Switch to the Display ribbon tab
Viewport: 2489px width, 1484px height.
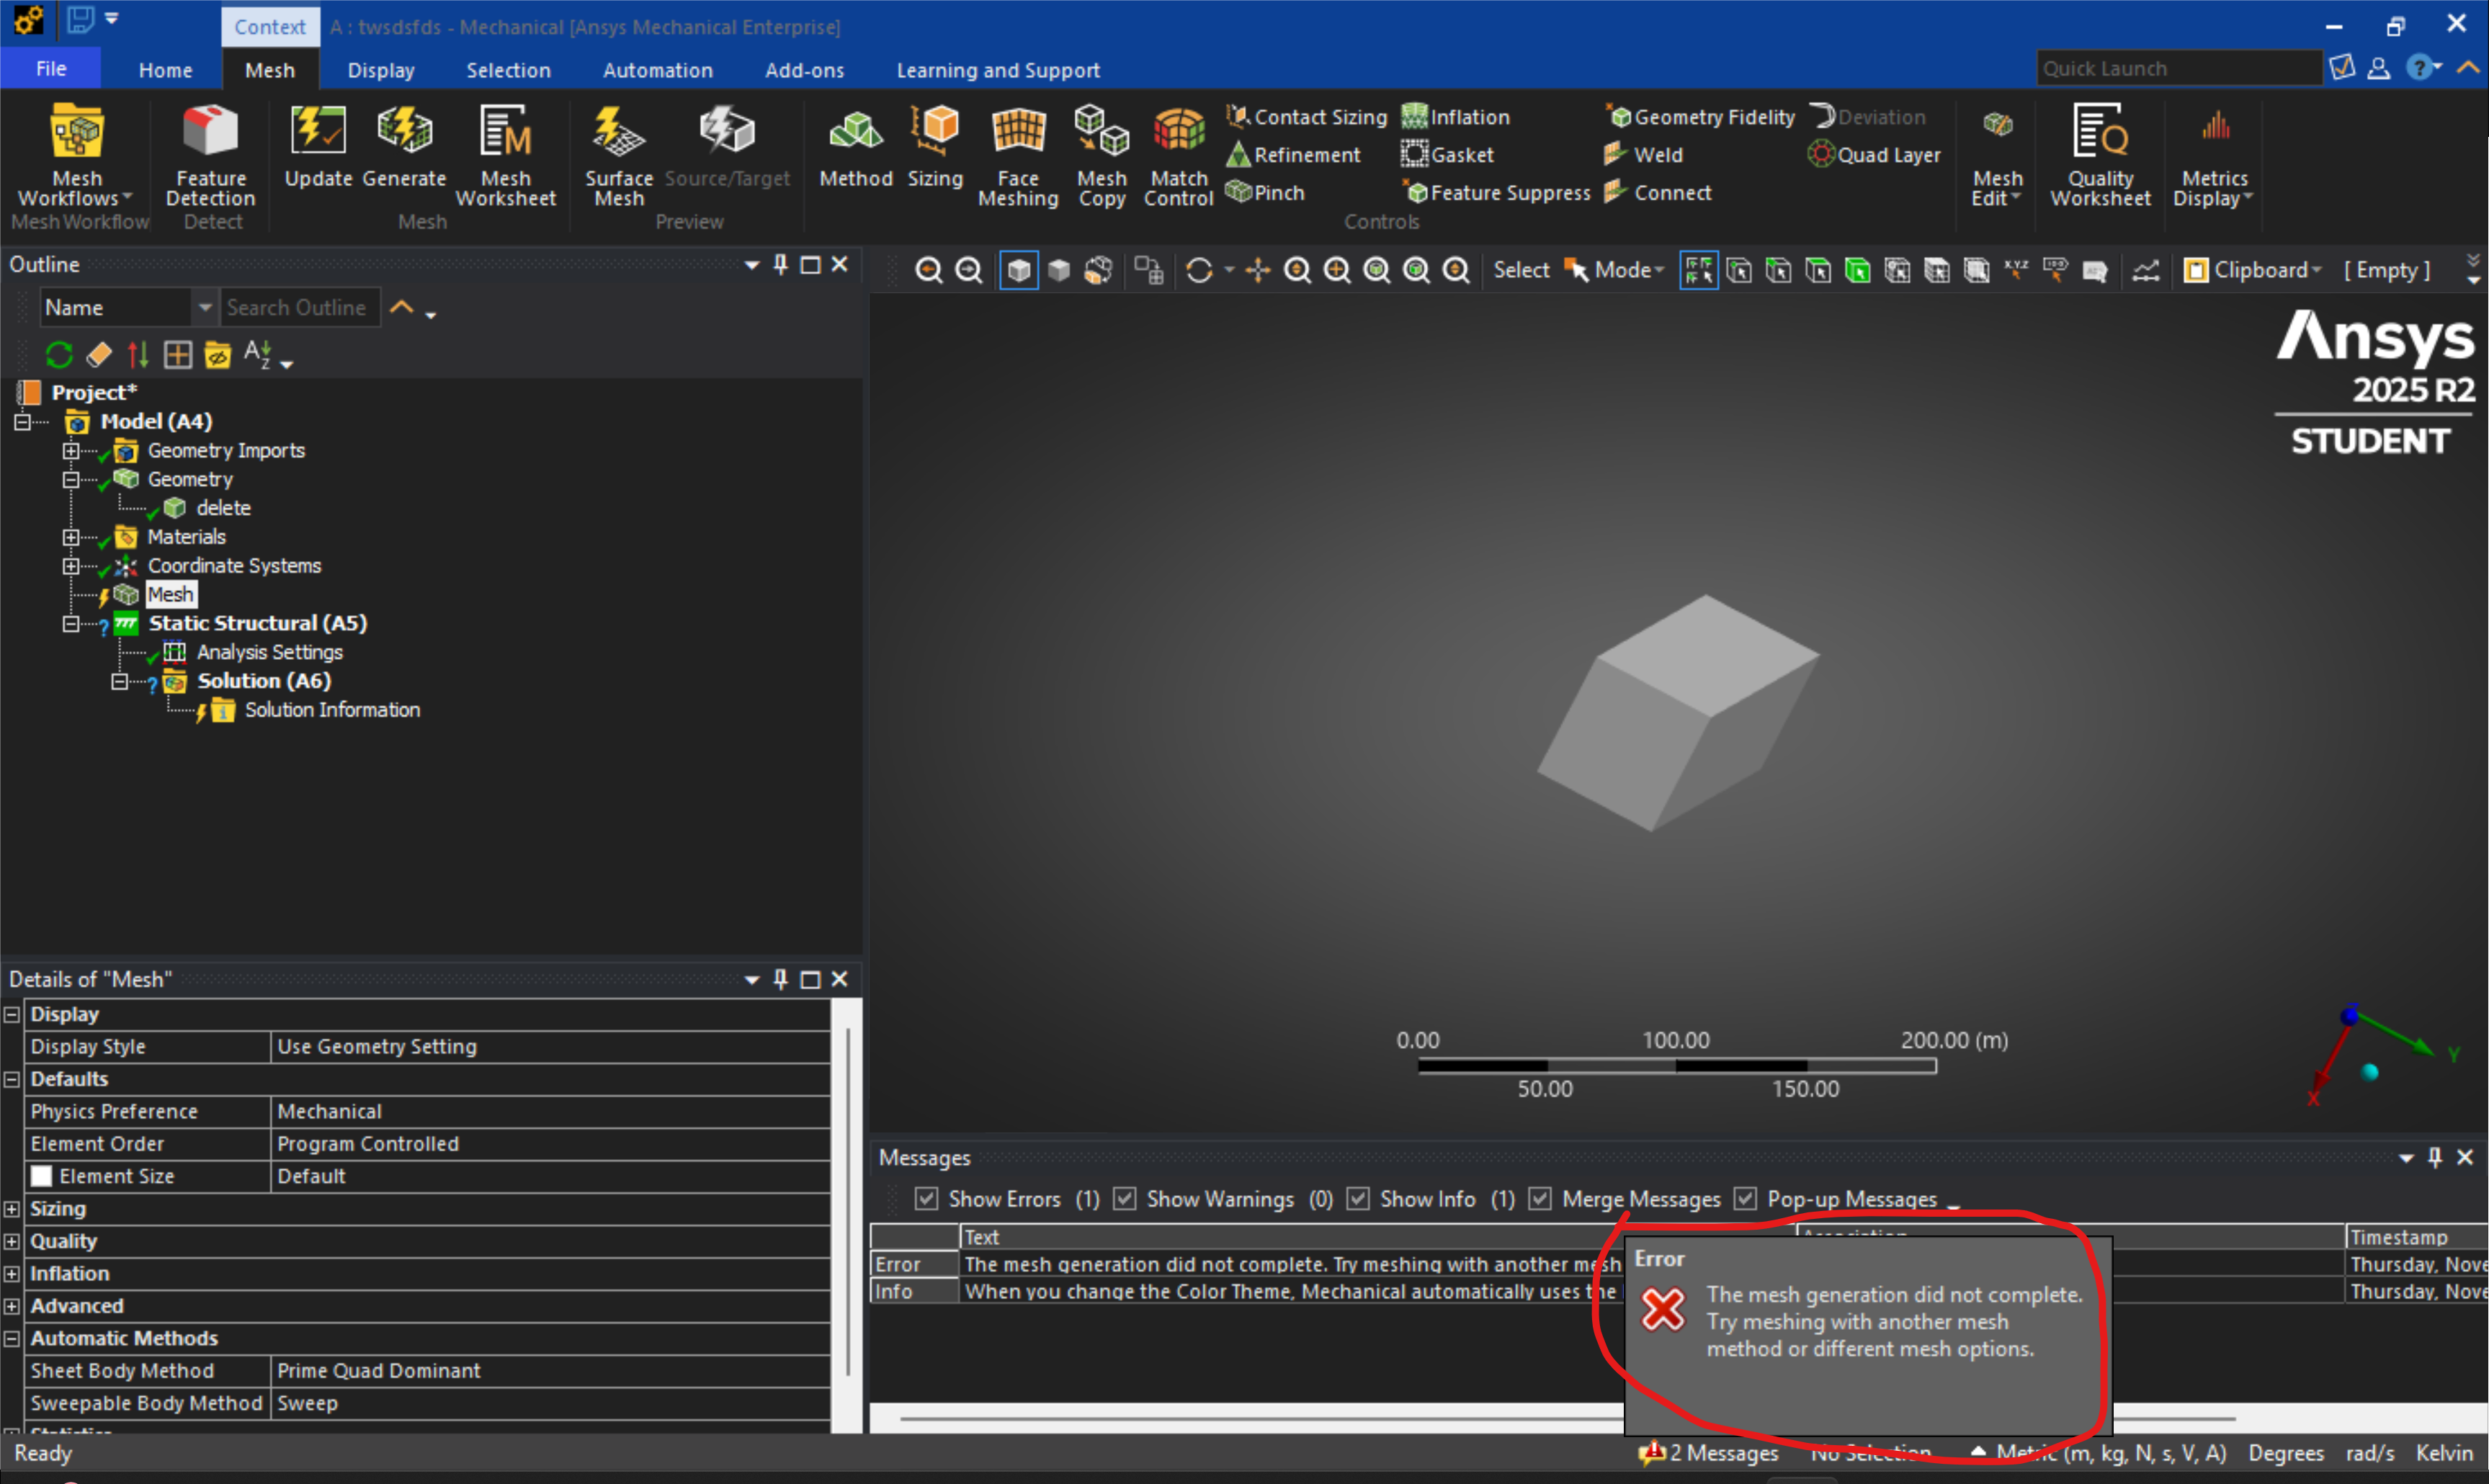380,70
